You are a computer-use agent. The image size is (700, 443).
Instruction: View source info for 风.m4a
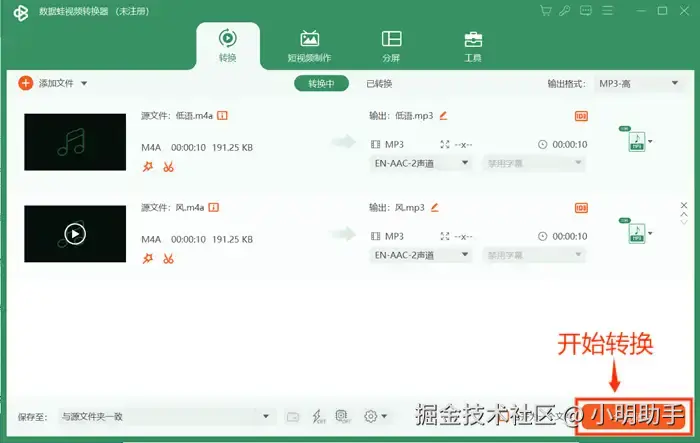pyautogui.click(x=213, y=208)
